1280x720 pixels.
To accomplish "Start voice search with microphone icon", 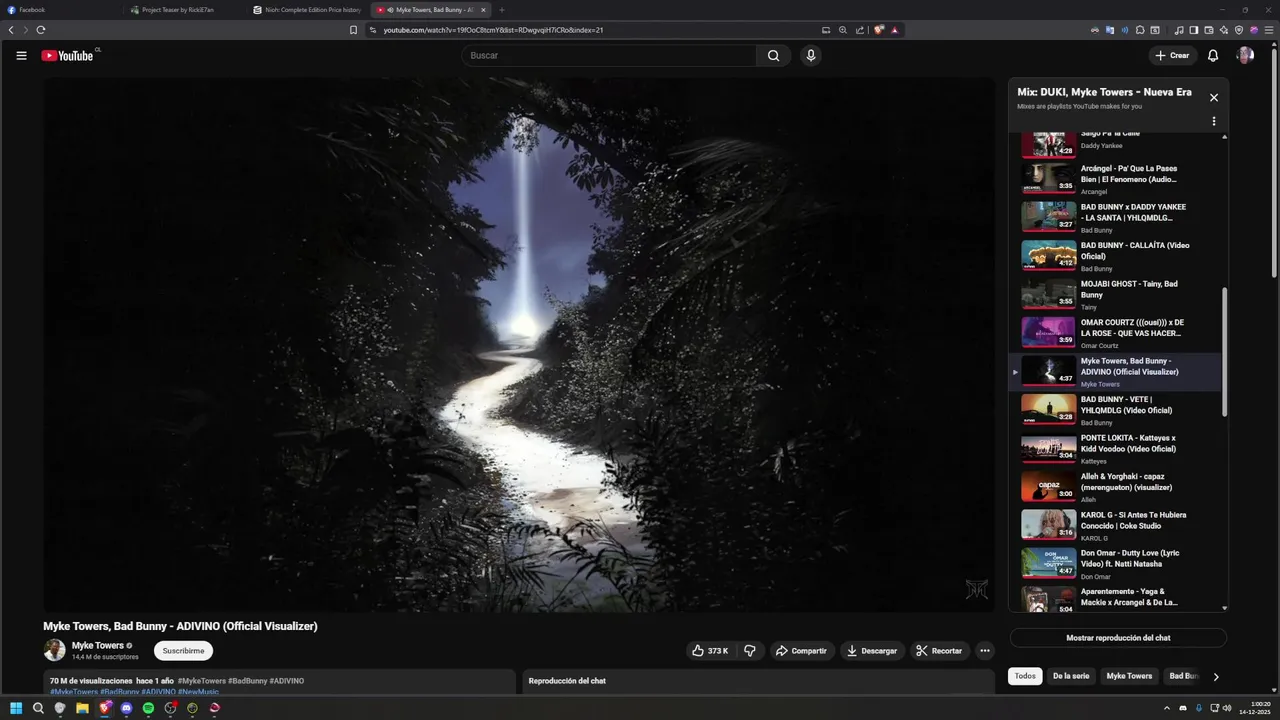I will click(811, 56).
